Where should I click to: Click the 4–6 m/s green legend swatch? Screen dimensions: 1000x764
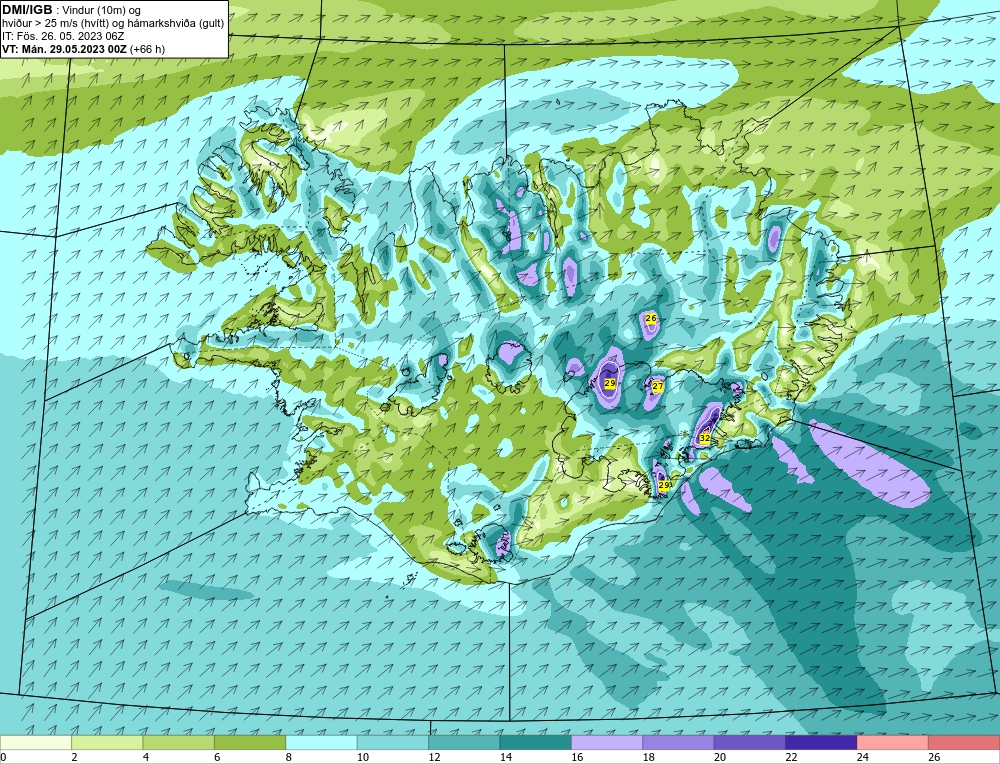point(179,742)
